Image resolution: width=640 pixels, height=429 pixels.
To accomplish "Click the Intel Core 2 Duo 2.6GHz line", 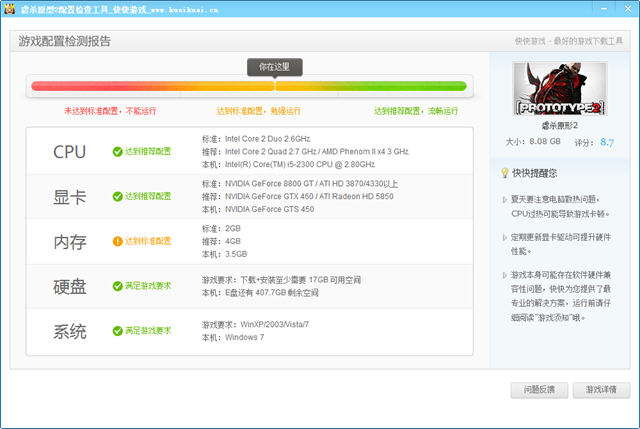I will tap(256, 139).
